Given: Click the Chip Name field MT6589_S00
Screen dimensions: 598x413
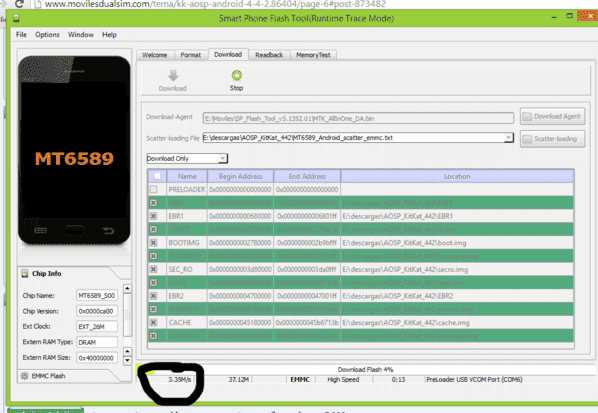Looking at the screenshot, I should 97,296.
